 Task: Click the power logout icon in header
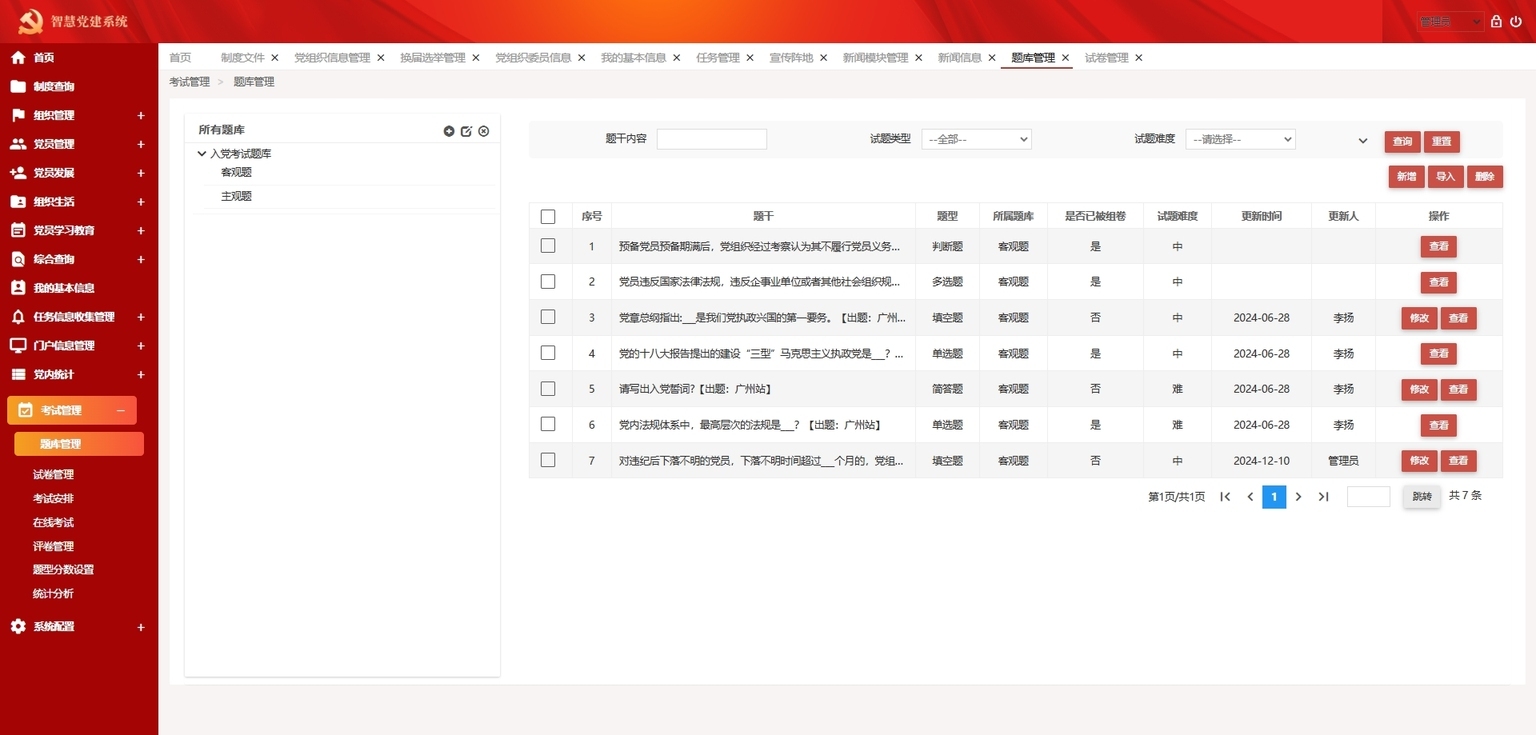coord(1516,21)
